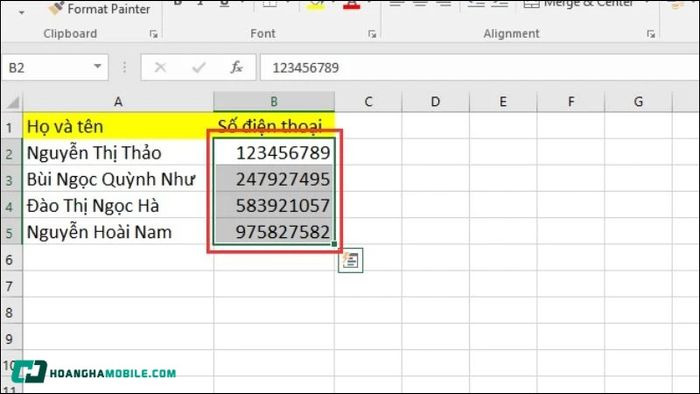Screen dimensions: 700x394
Task: Click the cell 'Bùi Ngọc Quỳnh Như'
Action: [118, 179]
